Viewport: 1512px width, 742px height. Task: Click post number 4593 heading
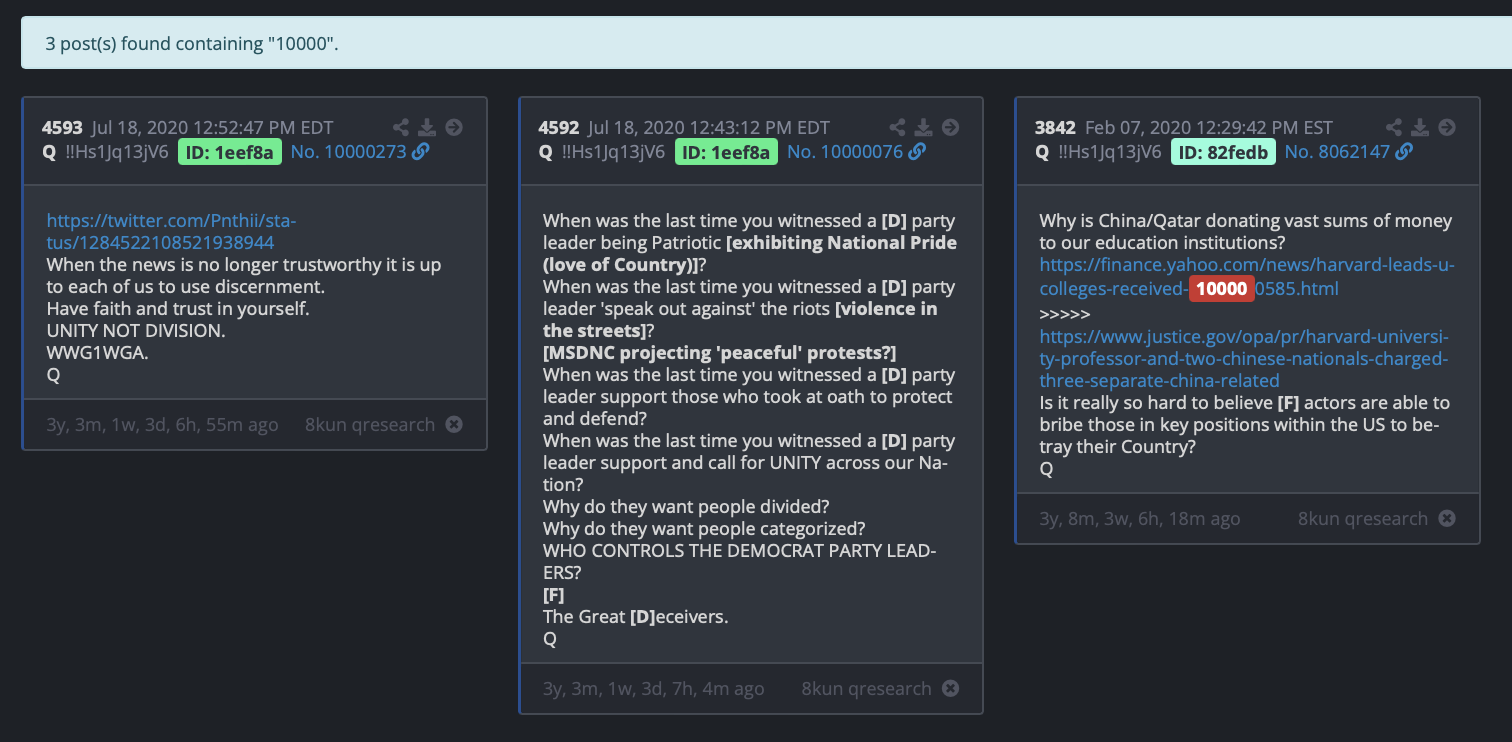pyautogui.click(x=62, y=128)
